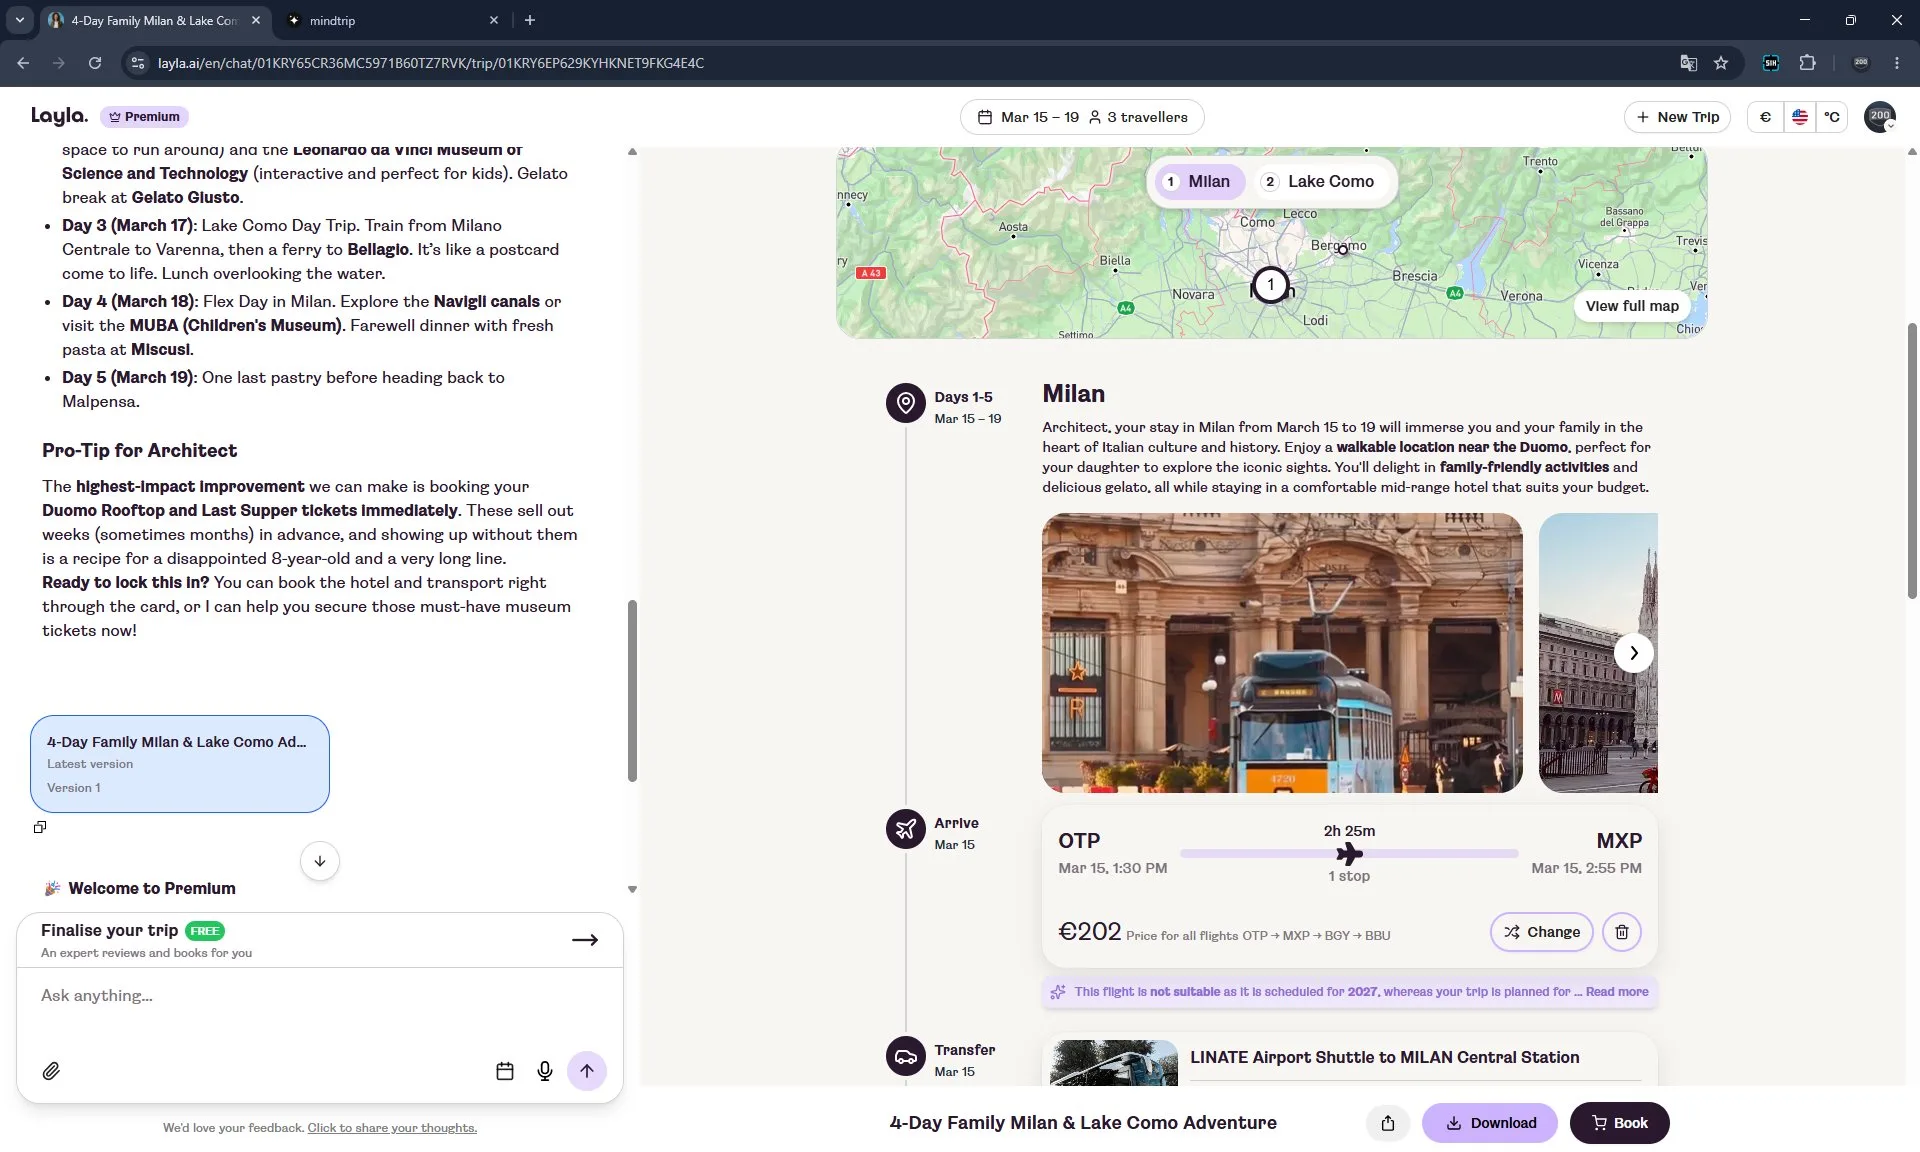This screenshot has width=1920, height=1152.
Task: Open the calendar icon in chat box
Action: coord(505,1071)
